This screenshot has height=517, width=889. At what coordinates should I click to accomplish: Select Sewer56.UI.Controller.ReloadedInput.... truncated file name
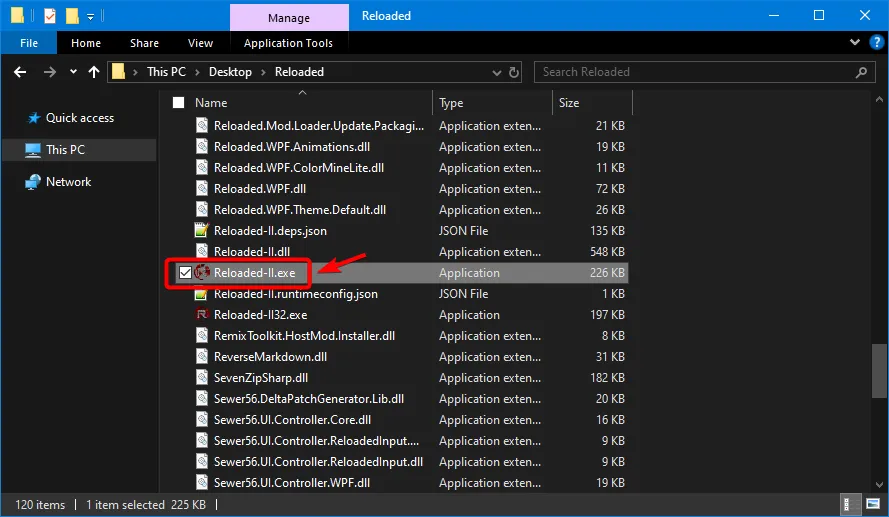click(316, 440)
